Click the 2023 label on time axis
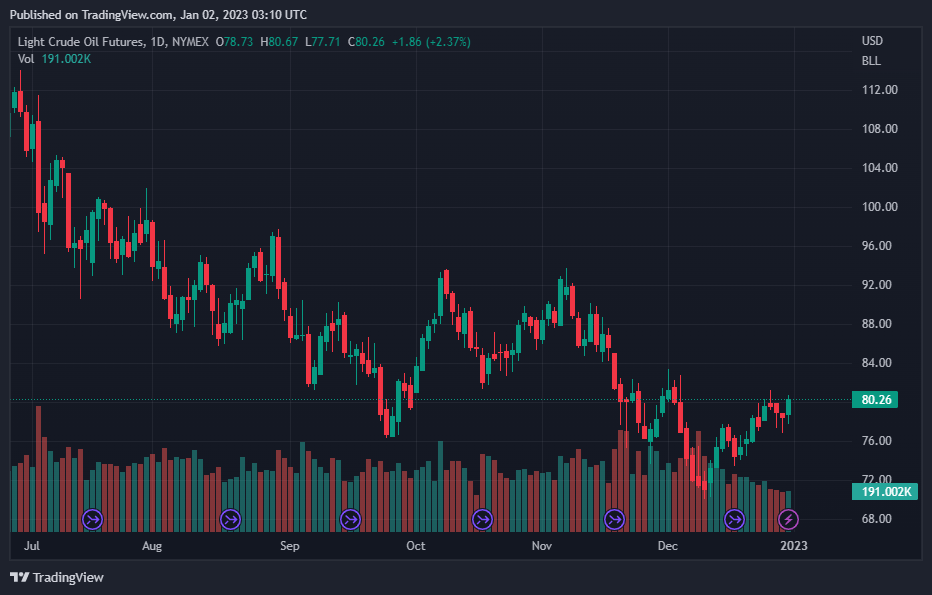The height and width of the screenshot is (595, 932). point(794,546)
